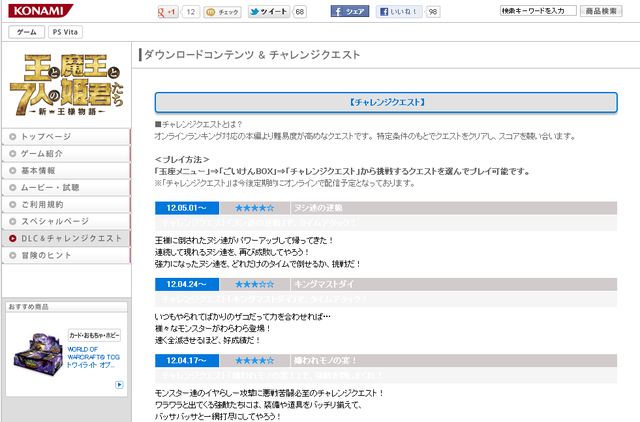Go to トップページ in sidebar
Viewport: 640px width, 422px height.
[x=66, y=136]
